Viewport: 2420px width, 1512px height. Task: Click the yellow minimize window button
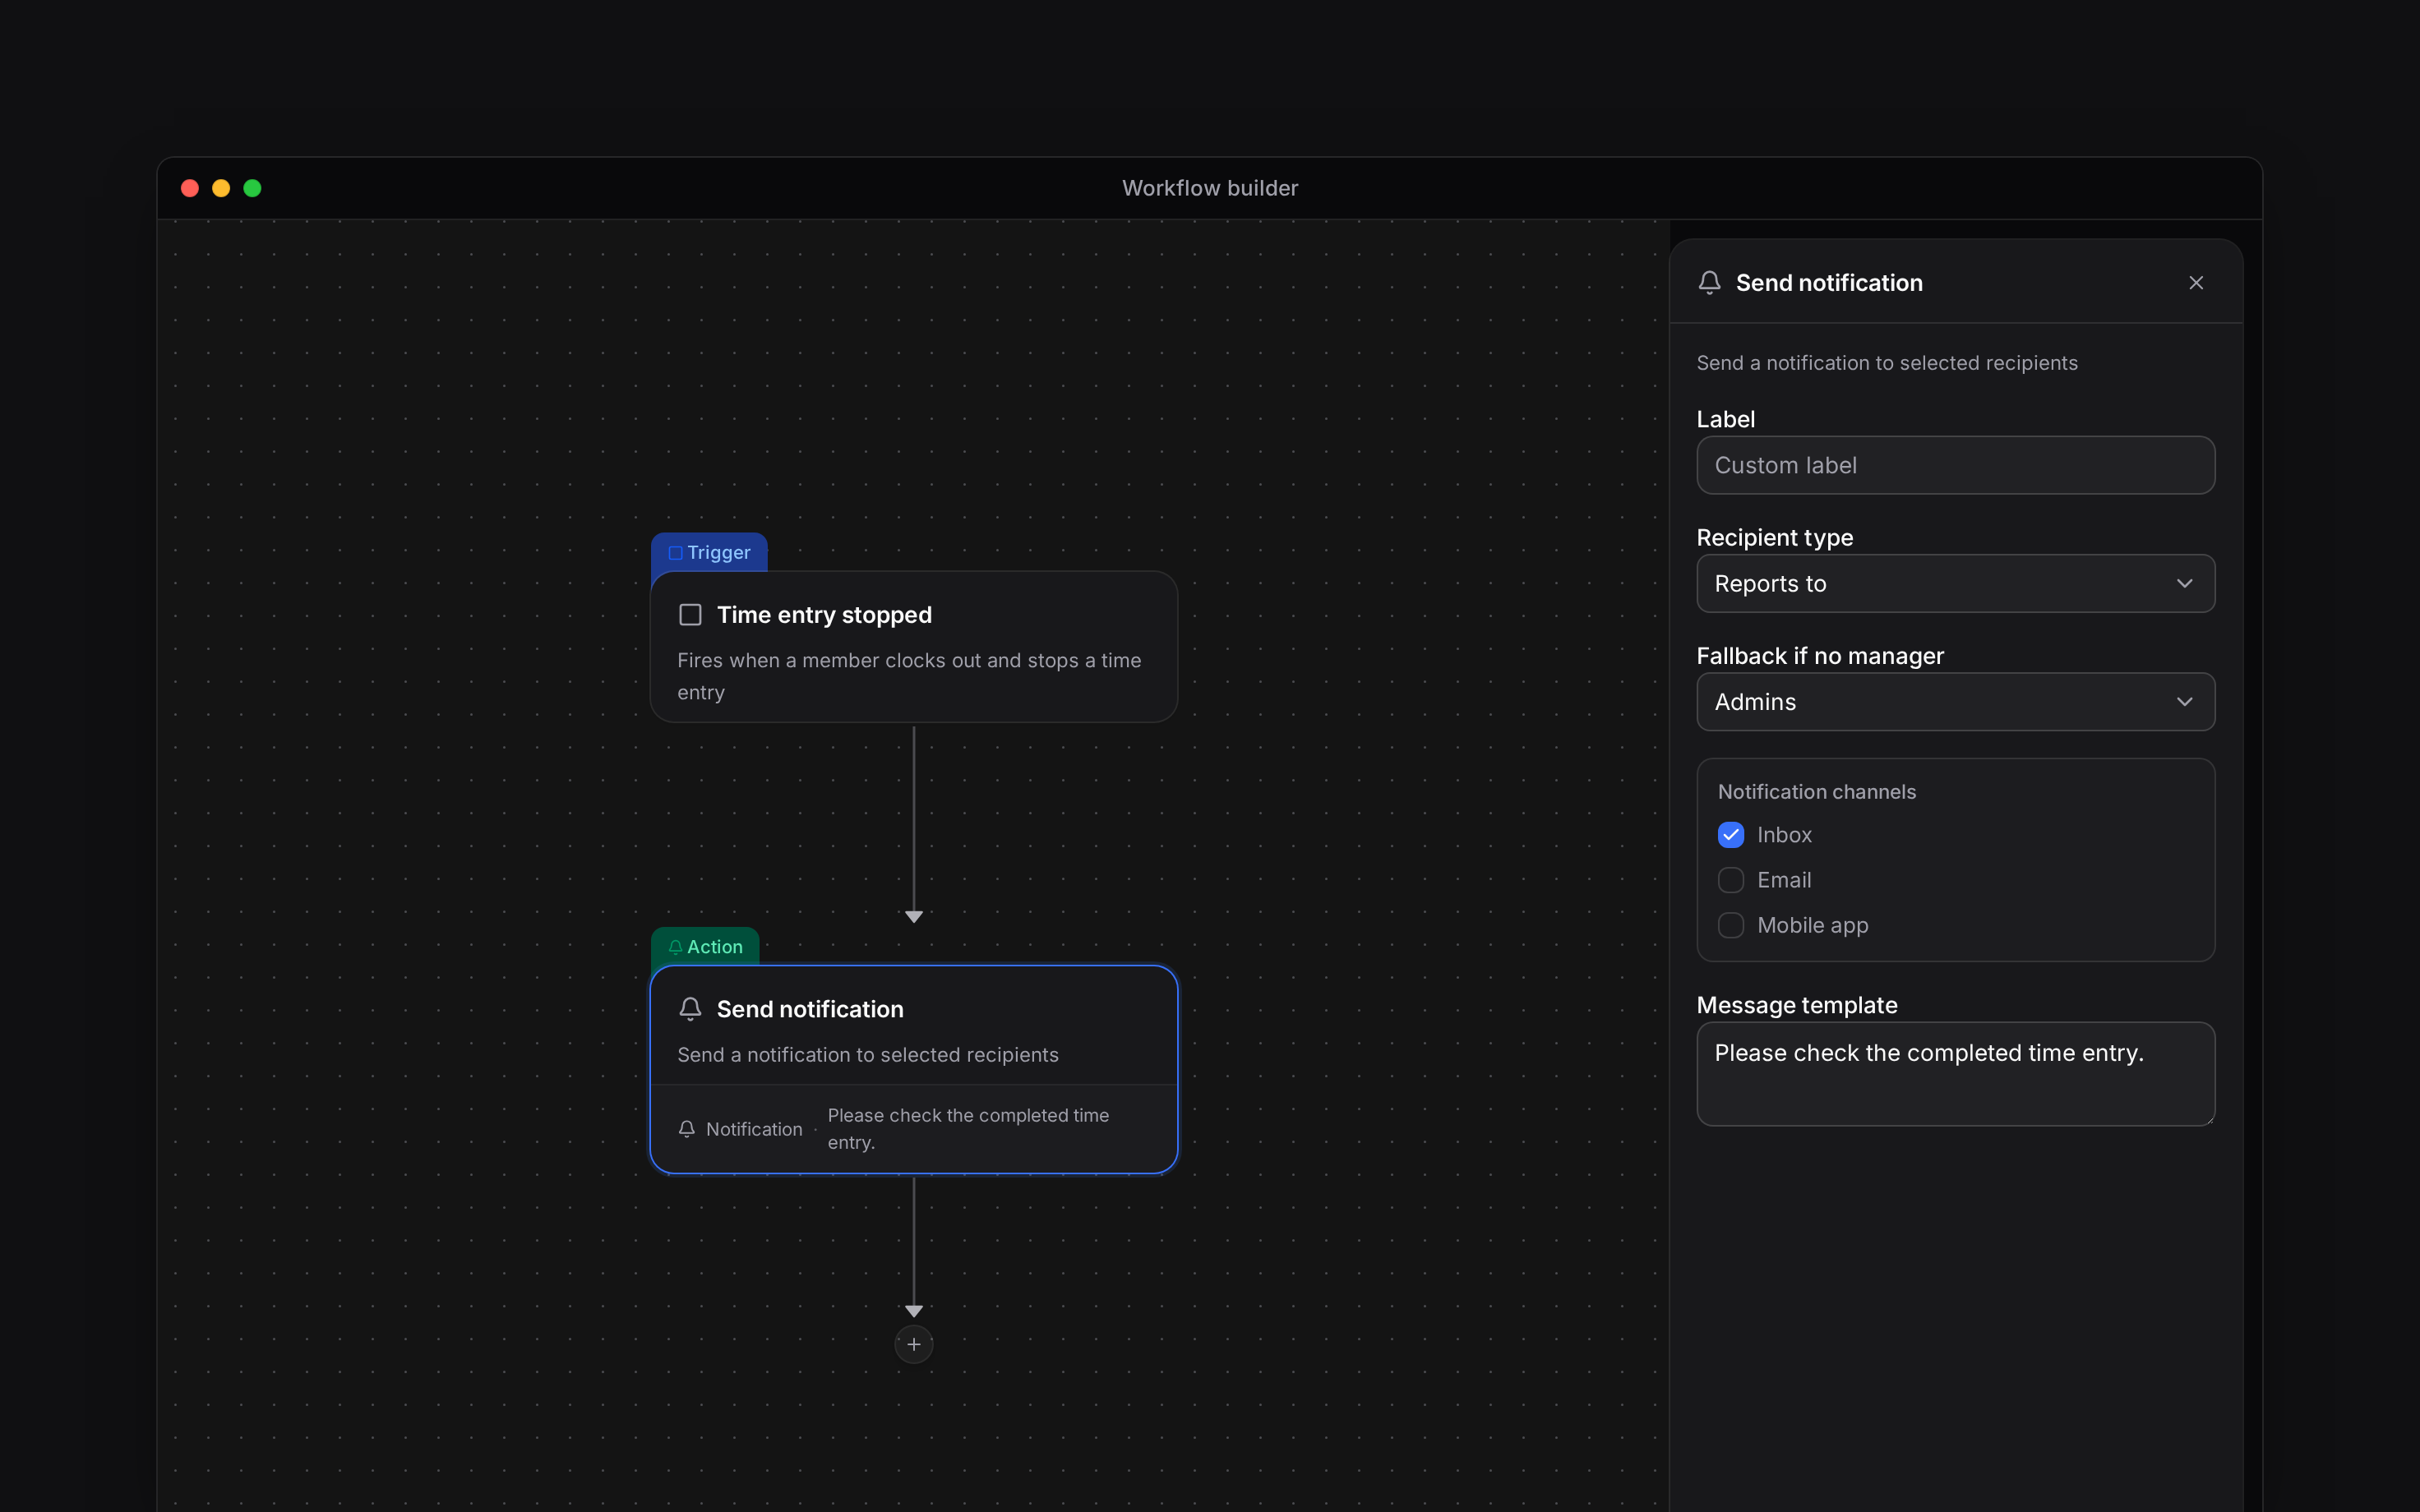pyautogui.click(x=221, y=188)
